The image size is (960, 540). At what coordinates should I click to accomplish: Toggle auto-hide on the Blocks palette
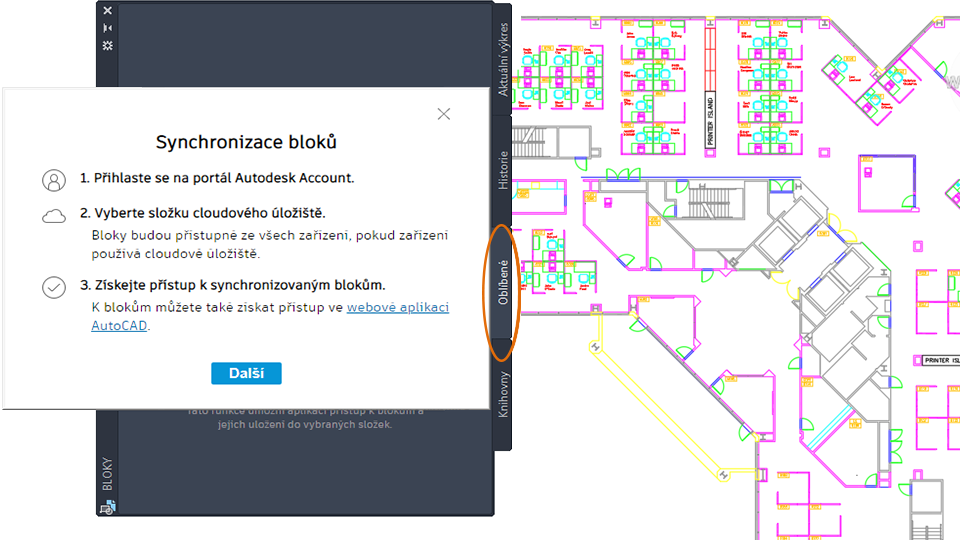click(108, 28)
